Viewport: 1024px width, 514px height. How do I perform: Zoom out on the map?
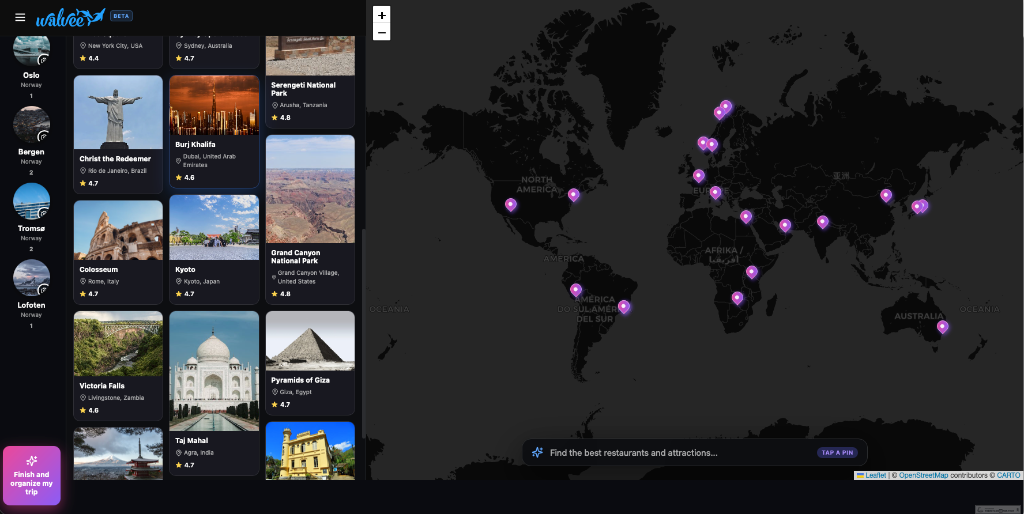[381, 32]
